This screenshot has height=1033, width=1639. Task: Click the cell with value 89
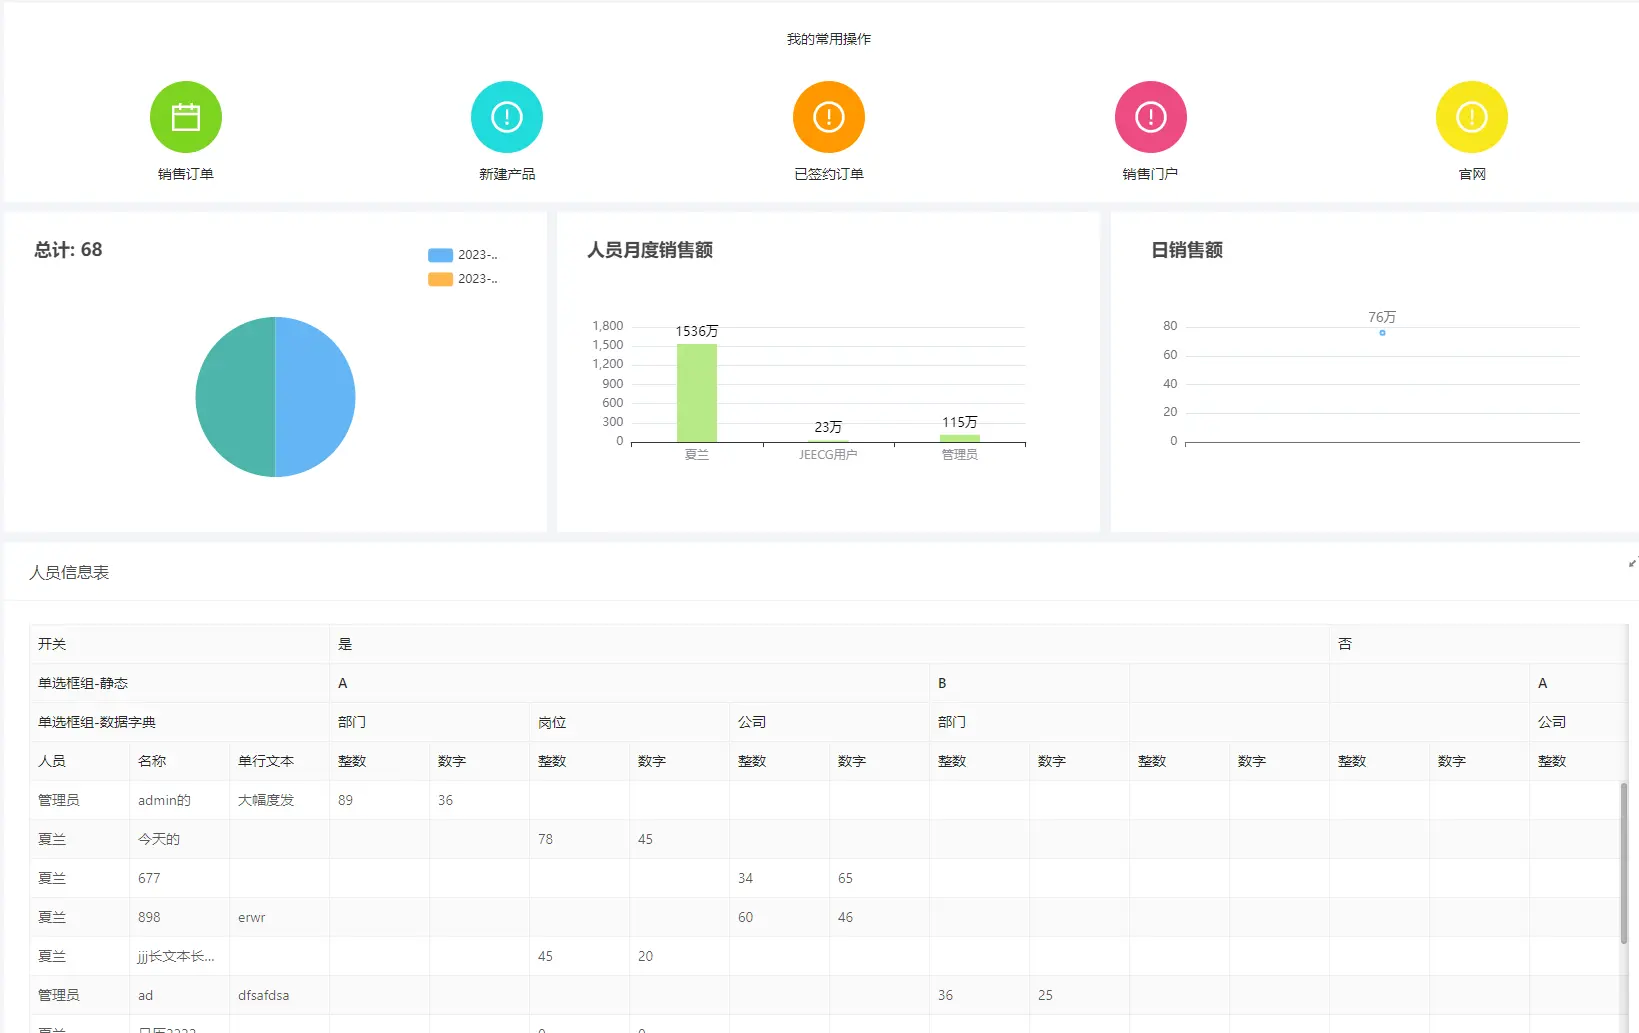click(x=380, y=800)
